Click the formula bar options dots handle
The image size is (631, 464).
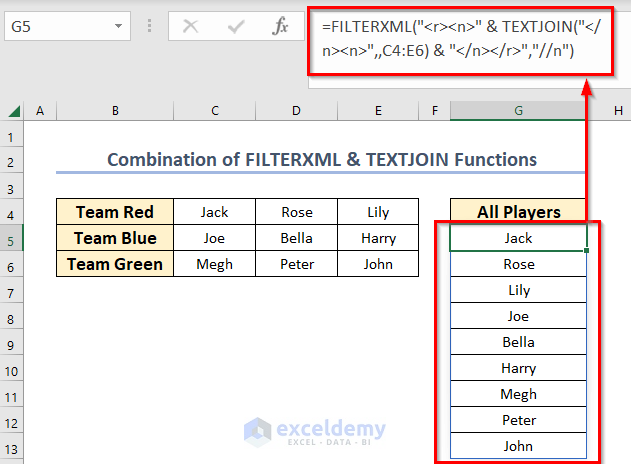coord(149,26)
